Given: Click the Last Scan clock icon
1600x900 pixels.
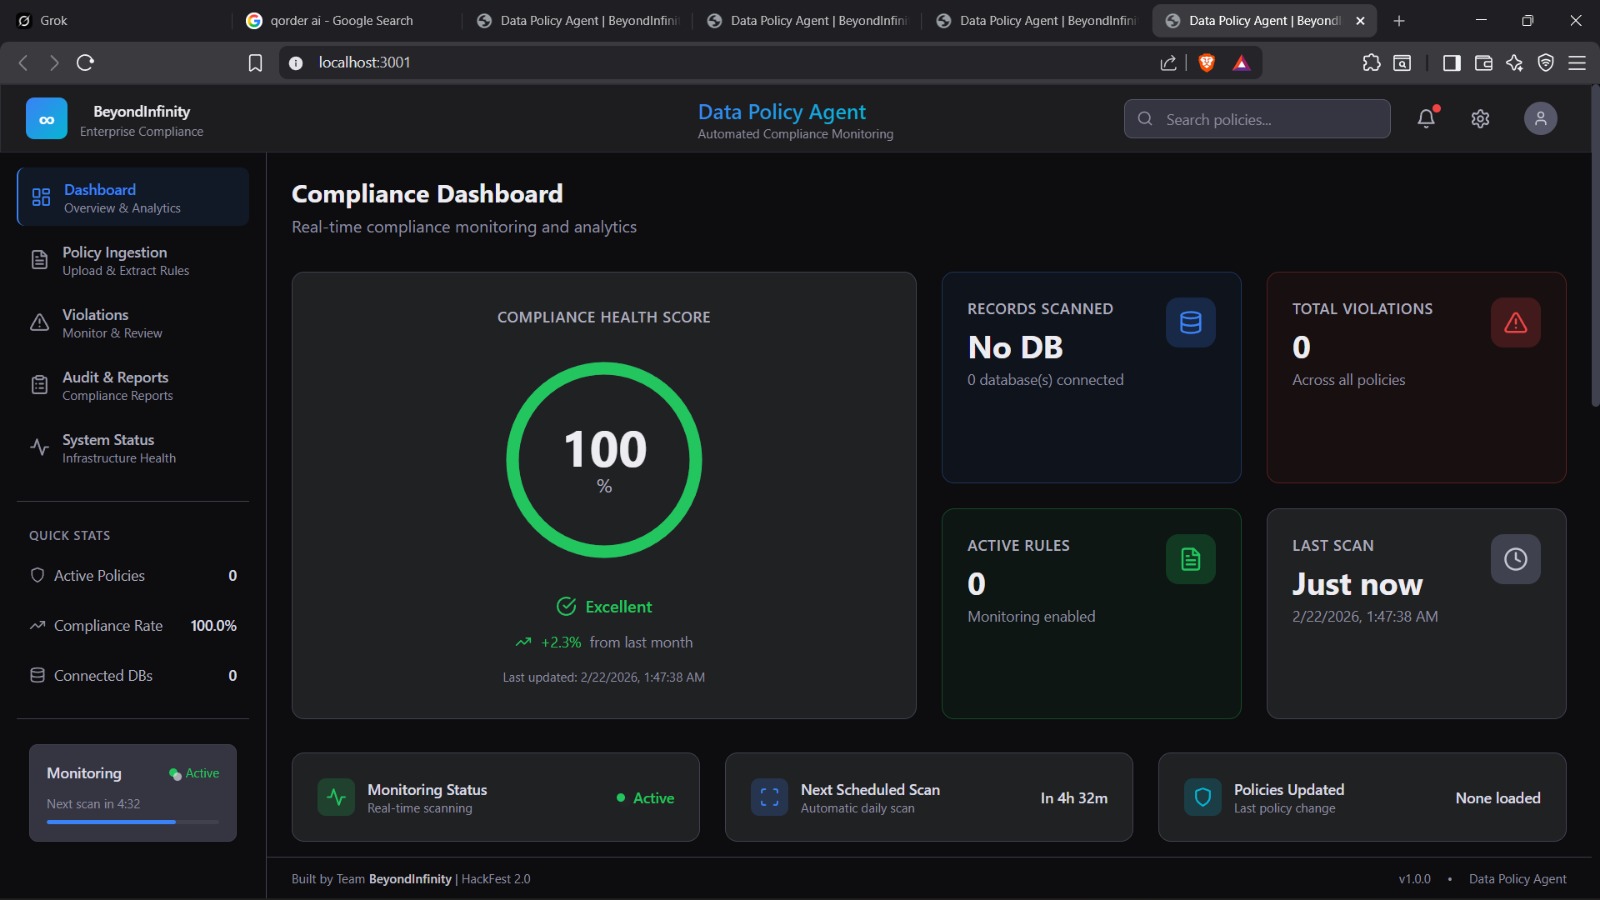Looking at the screenshot, I should [1515, 560].
